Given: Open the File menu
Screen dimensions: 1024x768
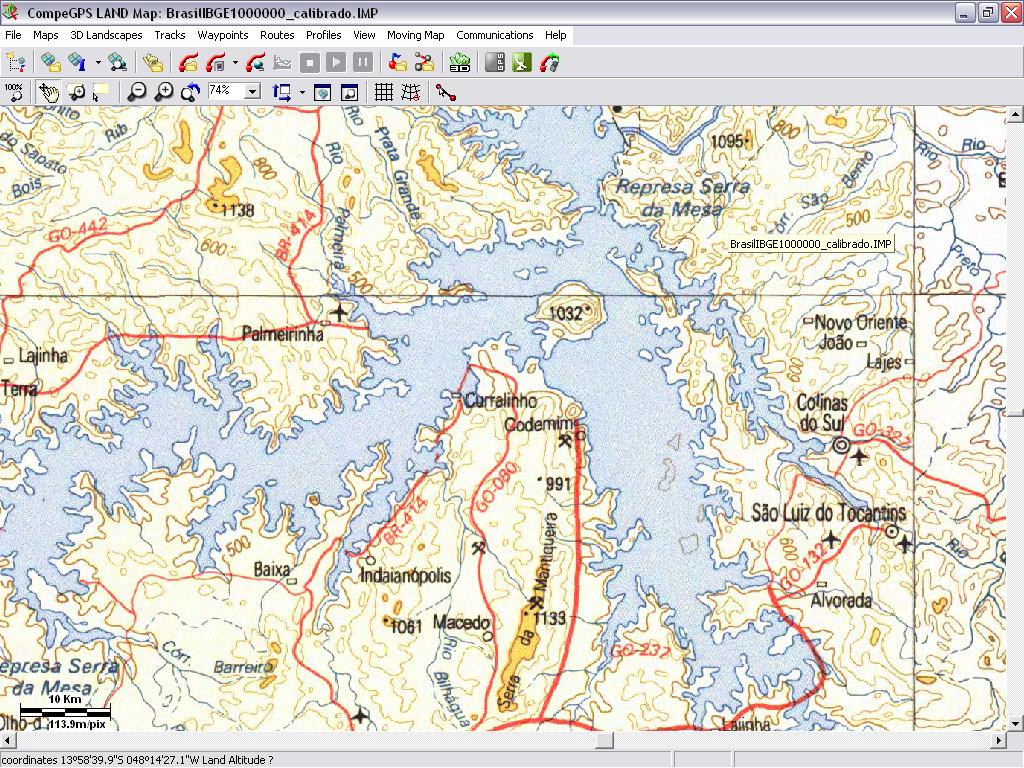Looking at the screenshot, I should [13, 35].
